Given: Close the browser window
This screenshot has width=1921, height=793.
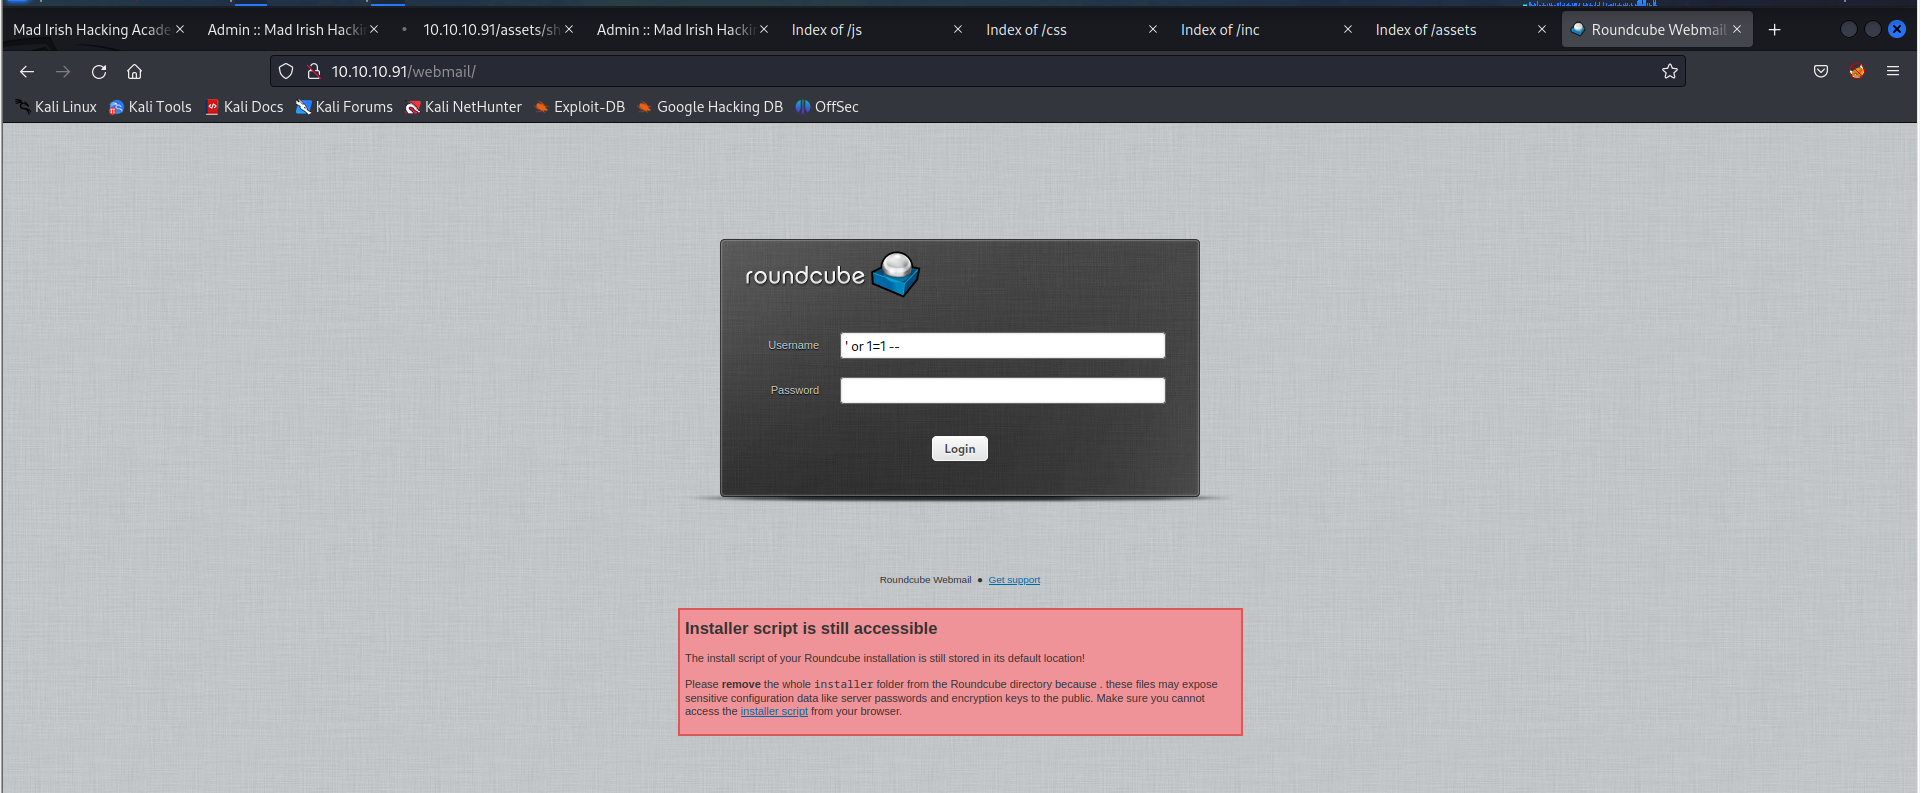Looking at the screenshot, I should pyautogui.click(x=1897, y=30).
